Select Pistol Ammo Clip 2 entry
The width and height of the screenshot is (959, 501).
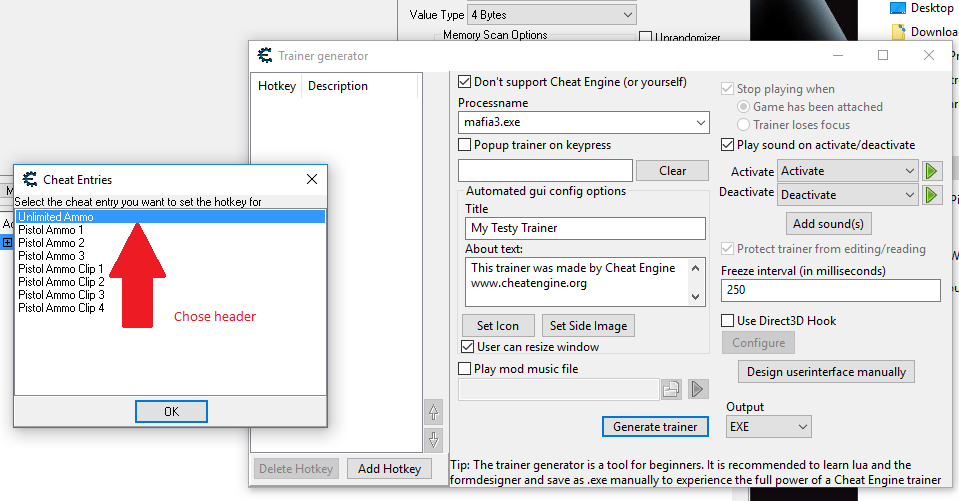point(61,282)
